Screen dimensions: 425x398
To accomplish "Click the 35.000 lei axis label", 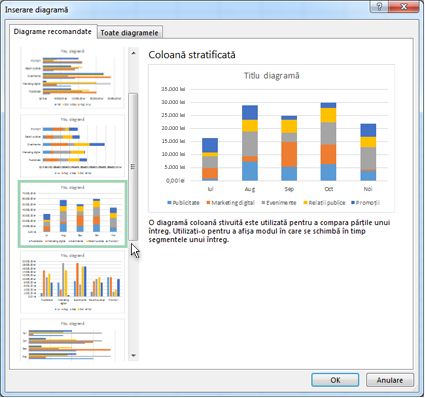I will [x=173, y=89].
